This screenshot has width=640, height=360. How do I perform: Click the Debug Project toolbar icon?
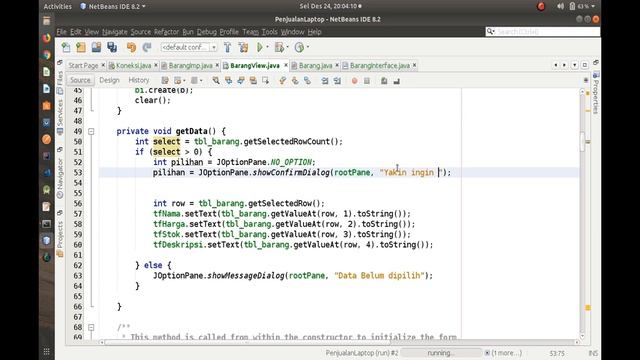point(279,47)
